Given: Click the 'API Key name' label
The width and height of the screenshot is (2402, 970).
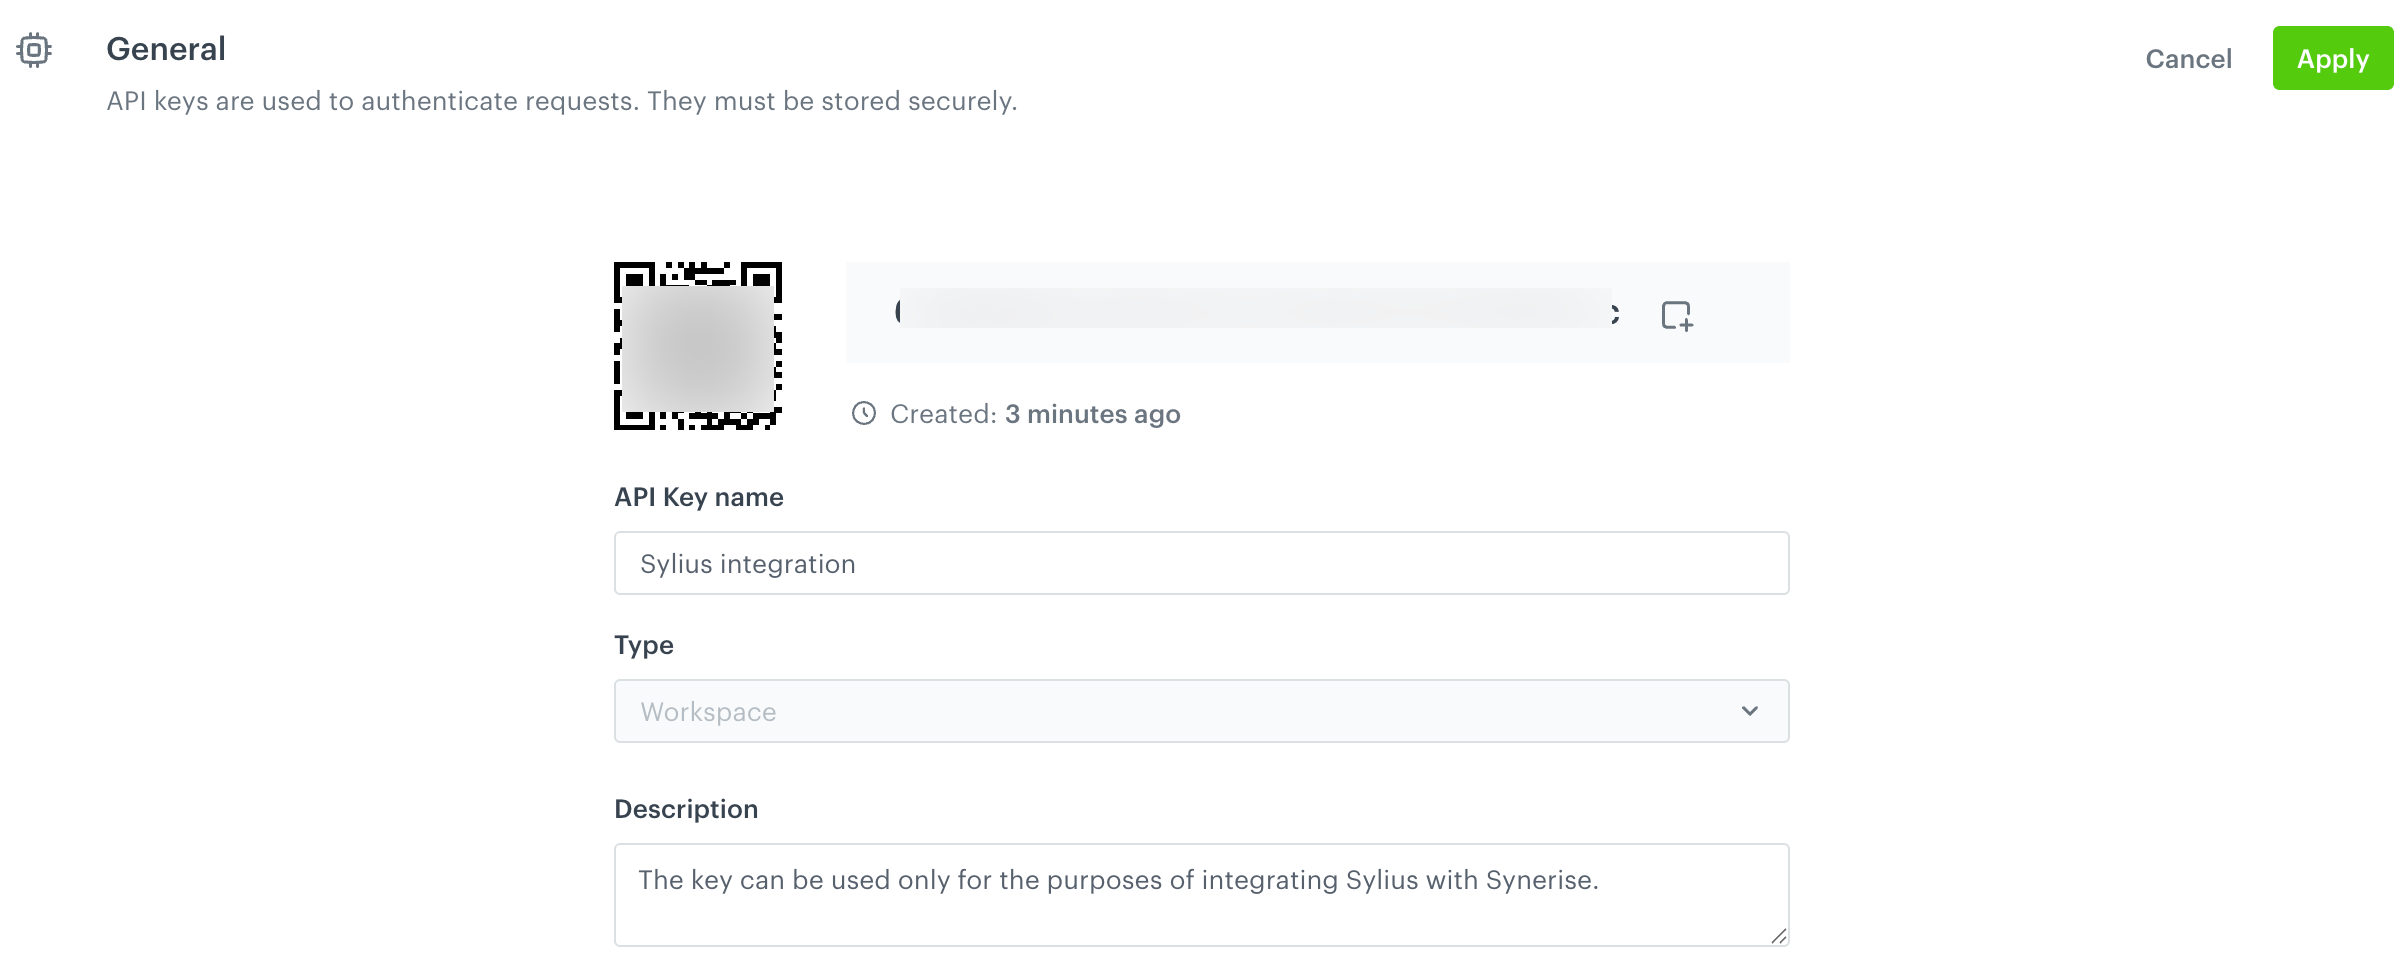Looking at the screenshot, I should 698,497.
